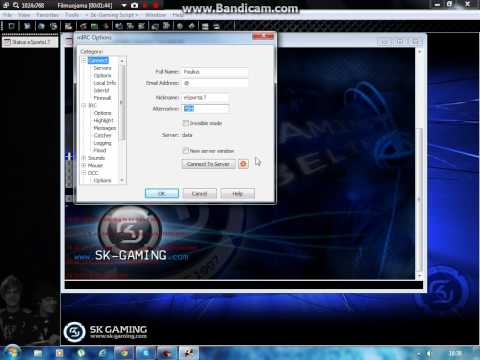
Task: Tick the New server window checkbox
Action: coord(186,151)
